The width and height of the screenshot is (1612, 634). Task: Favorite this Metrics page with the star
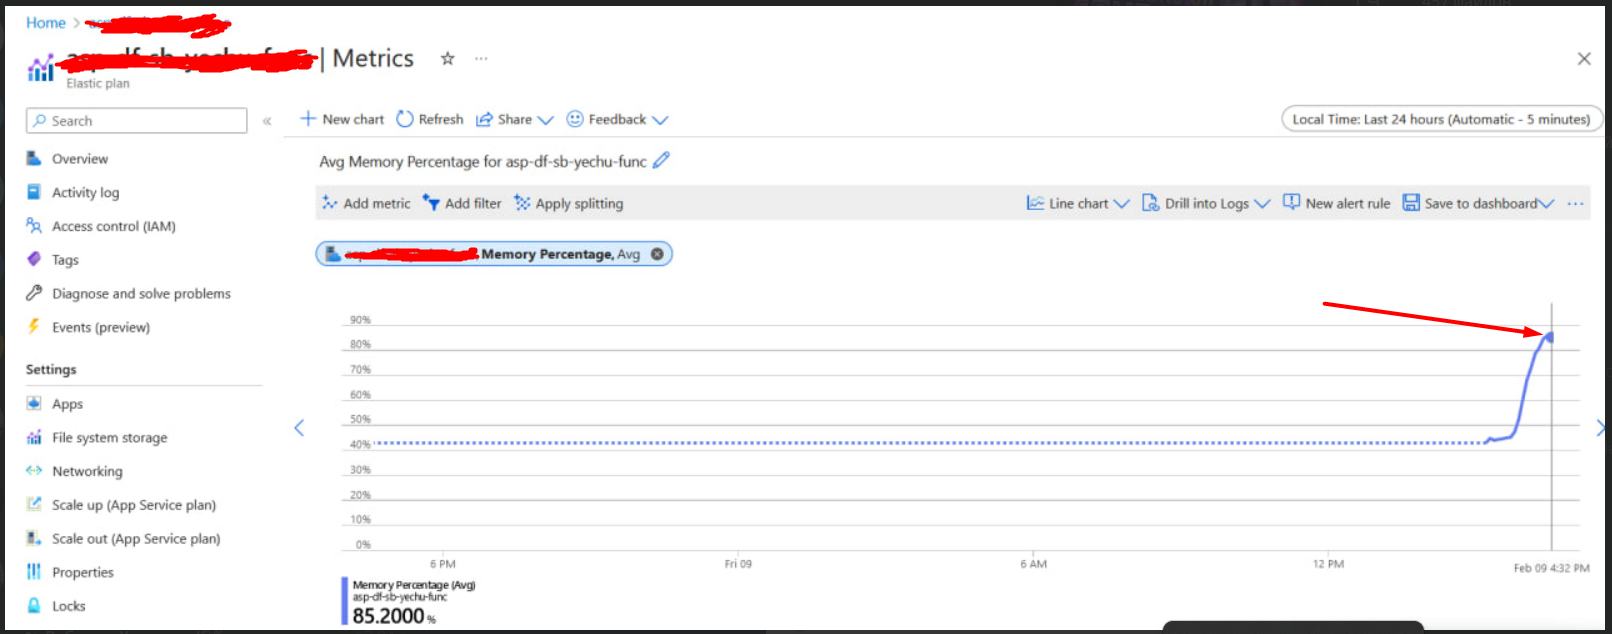coord(448,59)
